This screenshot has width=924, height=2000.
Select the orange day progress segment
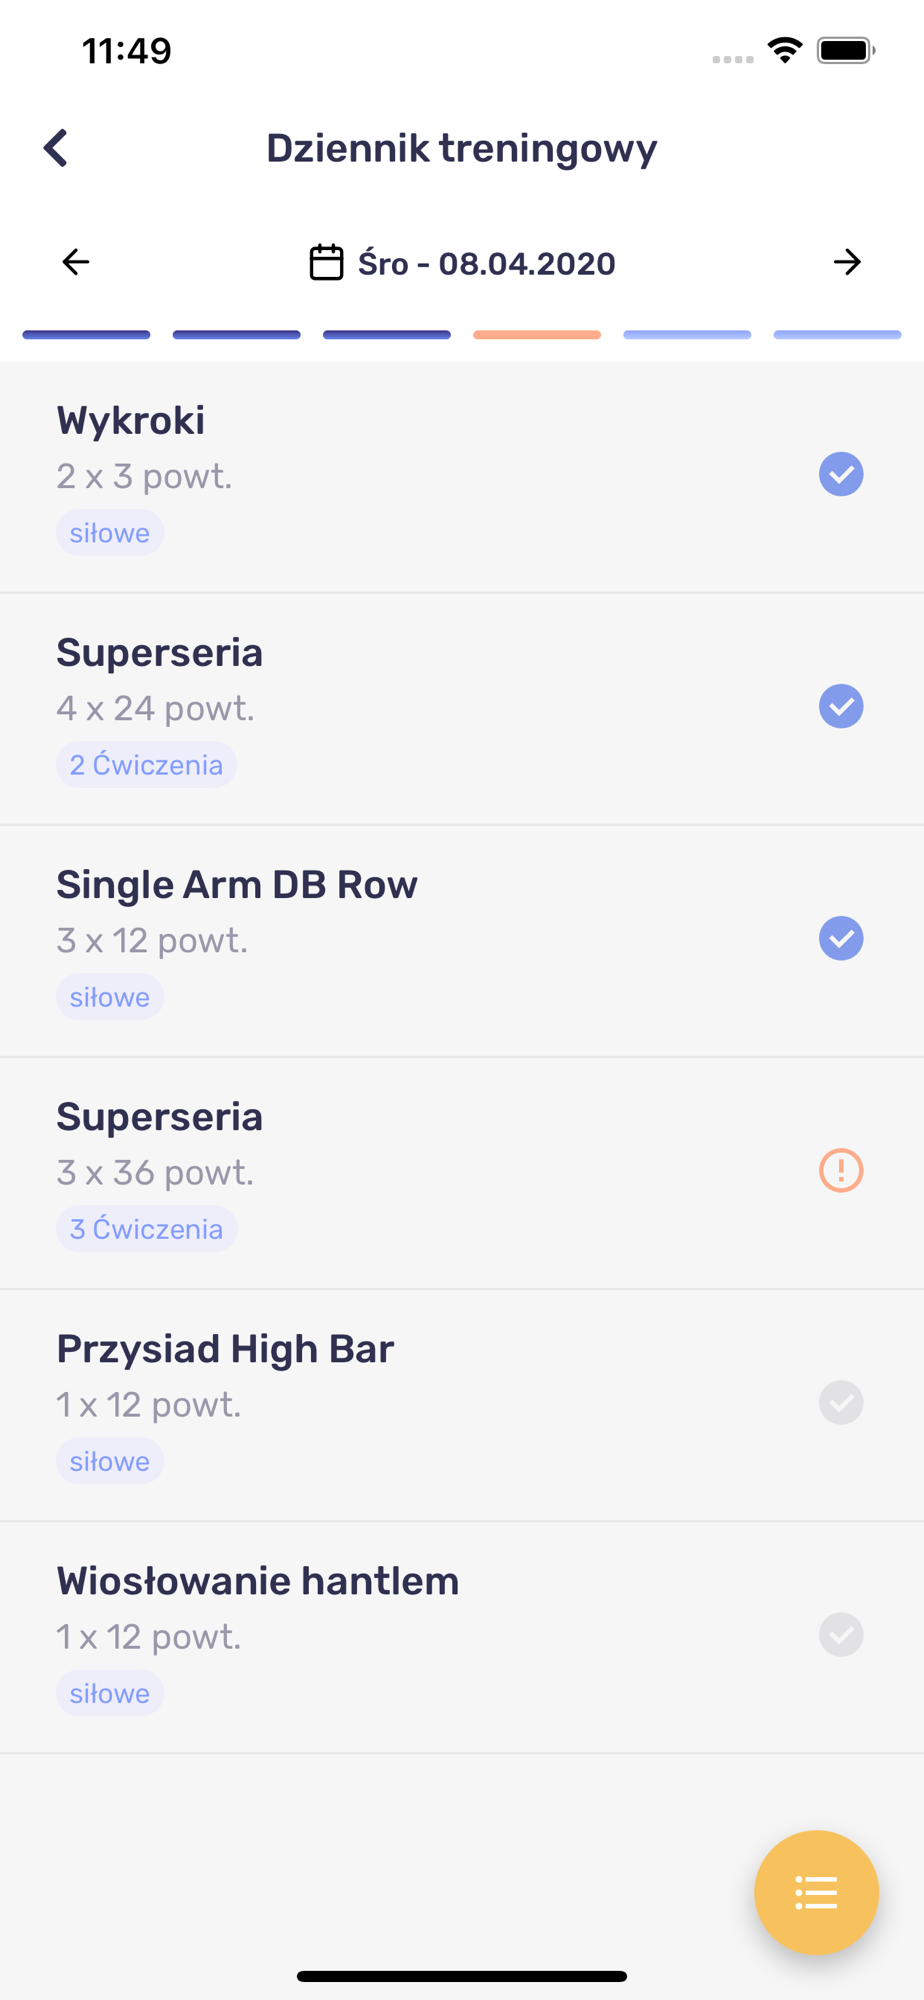(x=537, y=335)
